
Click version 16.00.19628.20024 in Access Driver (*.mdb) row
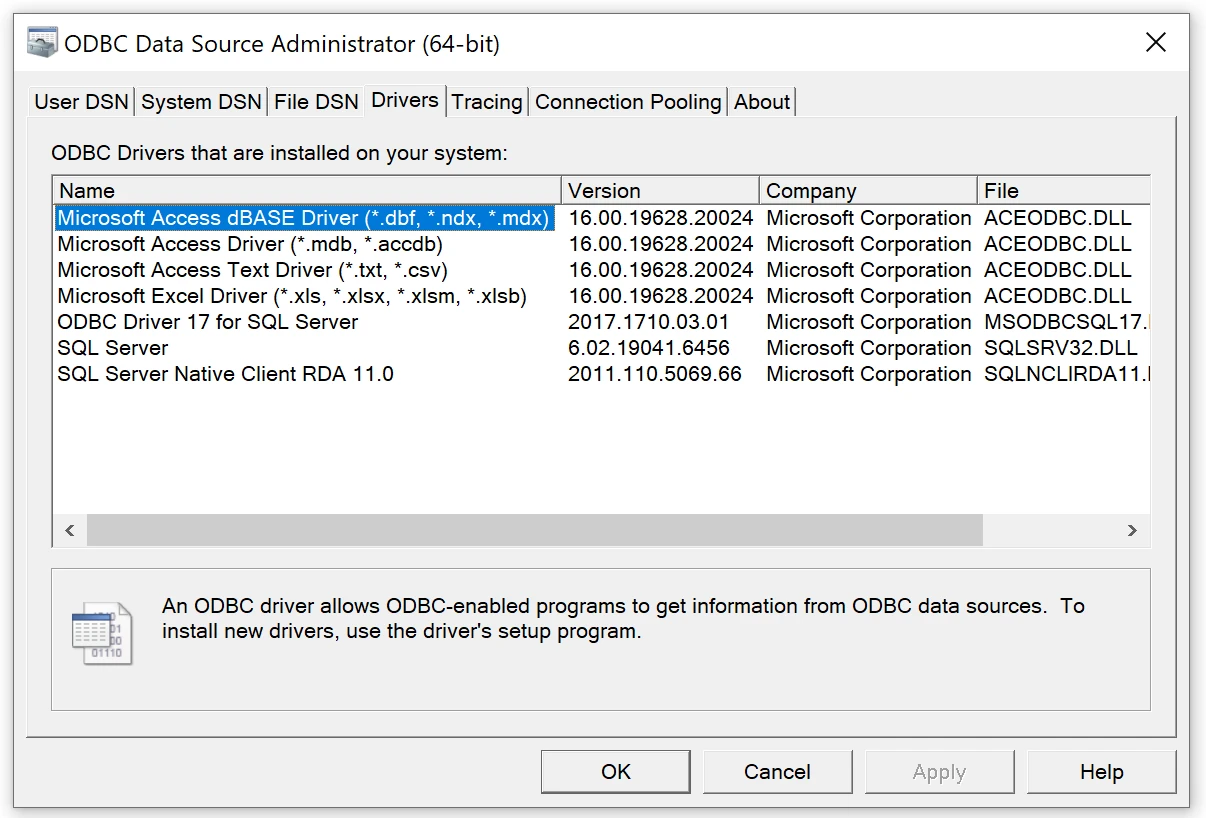pyautogui.click(x=661, y=244)
